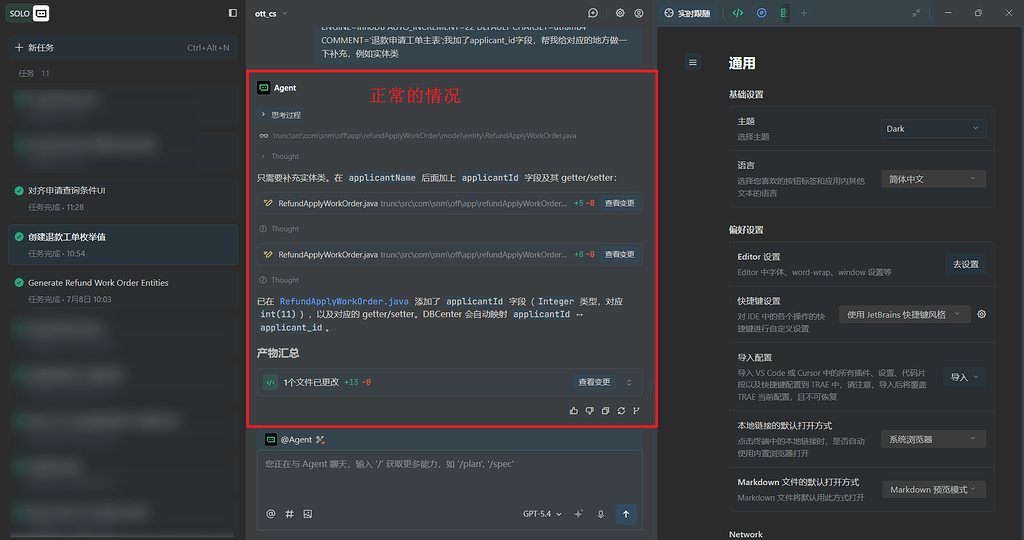Open the 导入 configuration dropdown
This screenshot has width=1024, height=540.
click(x=965, y=377)
